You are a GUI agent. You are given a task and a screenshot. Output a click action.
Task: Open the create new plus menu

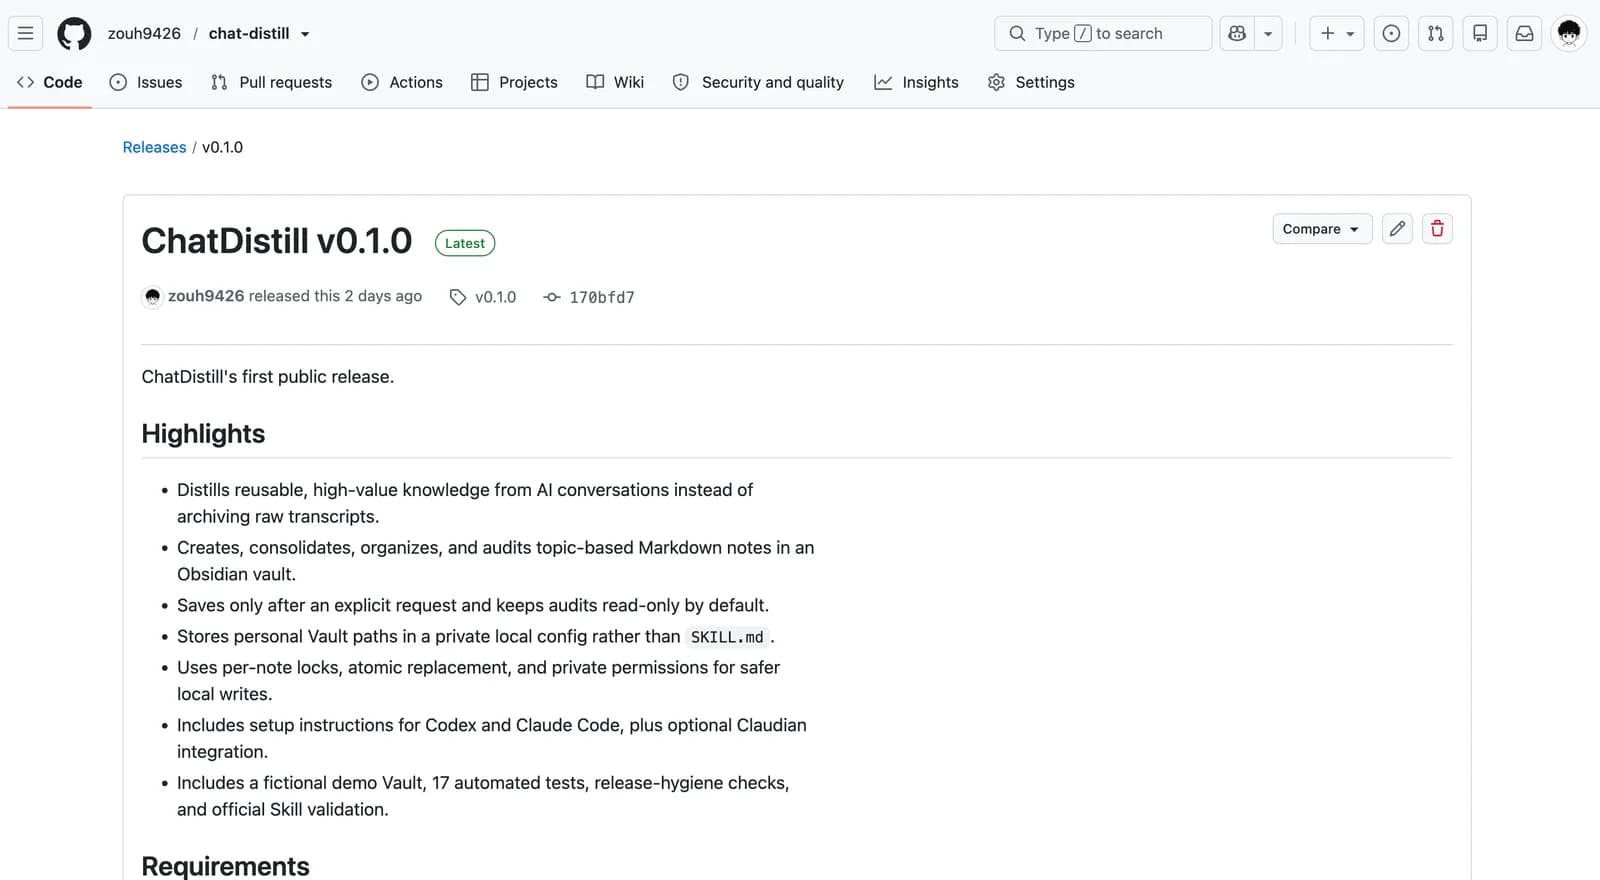1337,33
